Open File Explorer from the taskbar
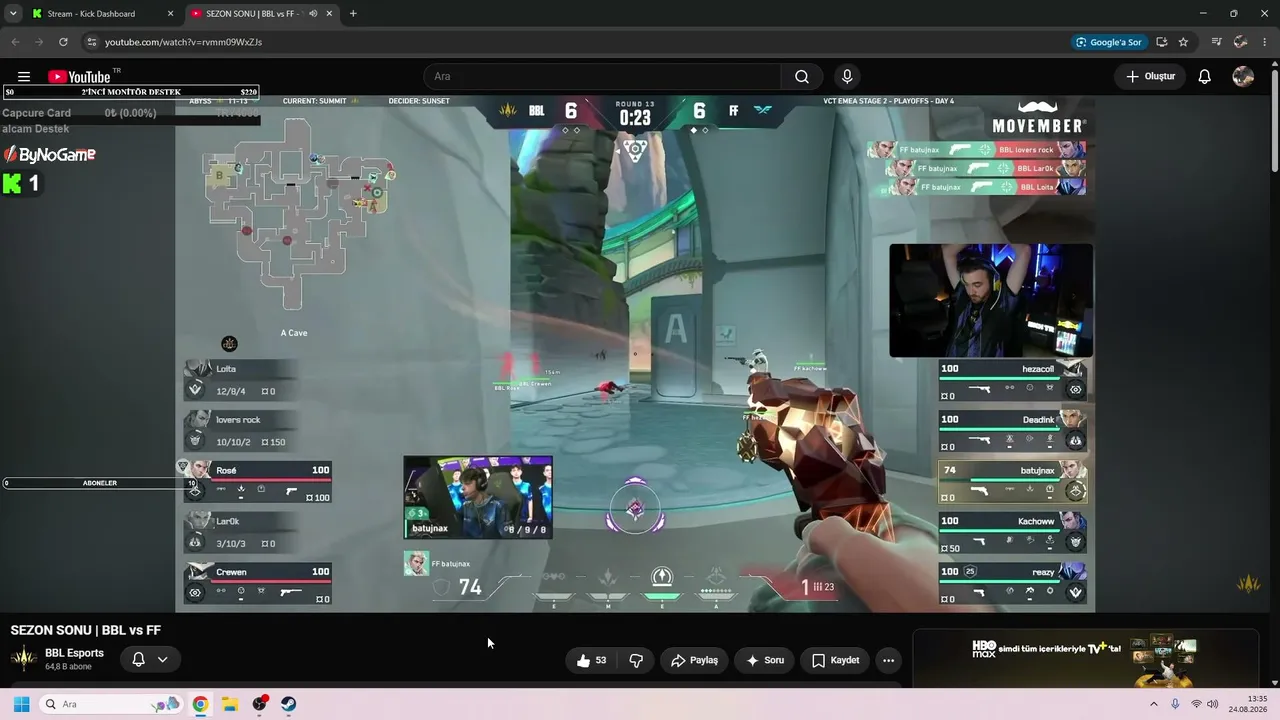 (x=229, y=704)
